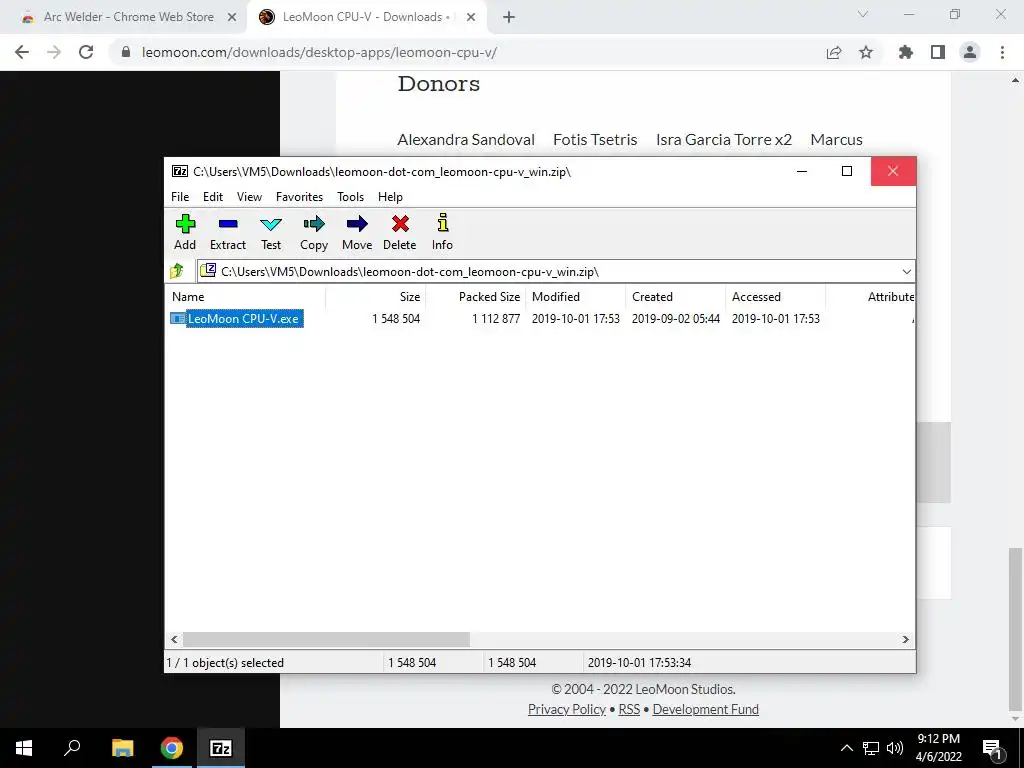This screenshot has height=768, width=1024.
Task: Click the 7-Zip taskbar icon
Action: [x=221, y=748]
